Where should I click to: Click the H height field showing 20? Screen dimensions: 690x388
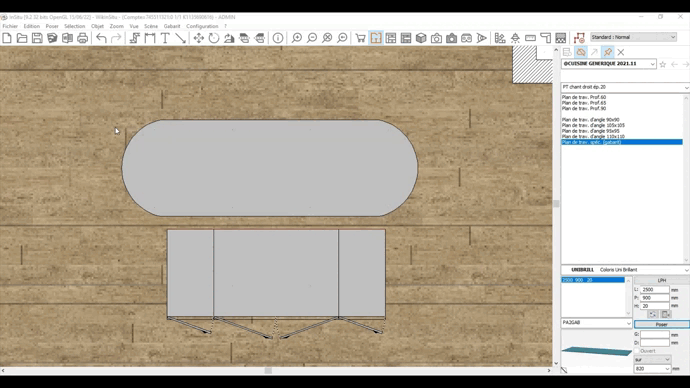pos(654,306)
